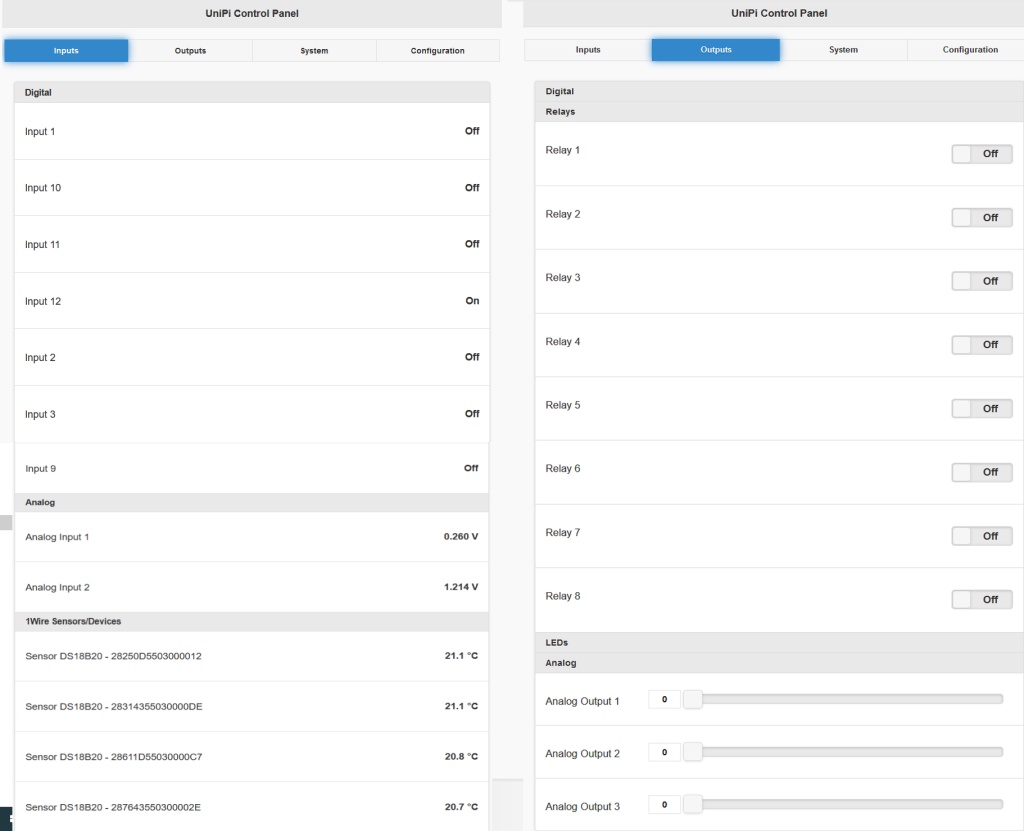The height and width of the screenshot is (831, 1024).
Task: Click Analog Output 3 value field
Action: point(664,804)
